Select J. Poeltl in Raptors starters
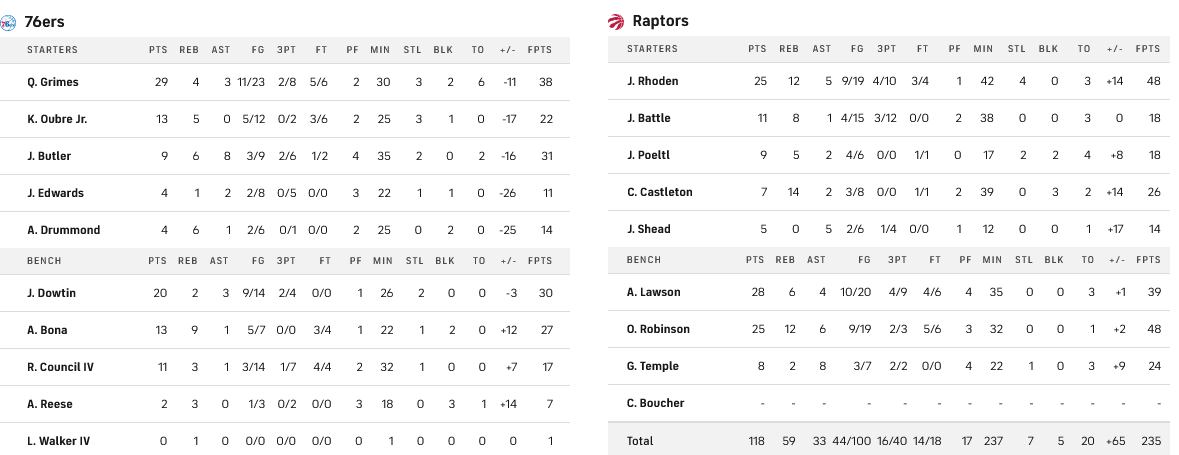 coord(649,155)
